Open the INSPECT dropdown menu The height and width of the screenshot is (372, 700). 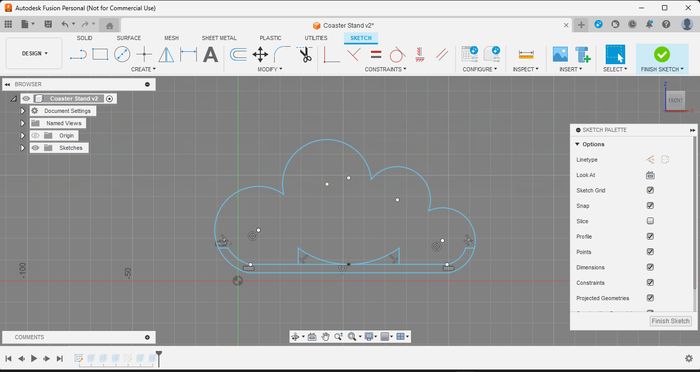(525, 69)
